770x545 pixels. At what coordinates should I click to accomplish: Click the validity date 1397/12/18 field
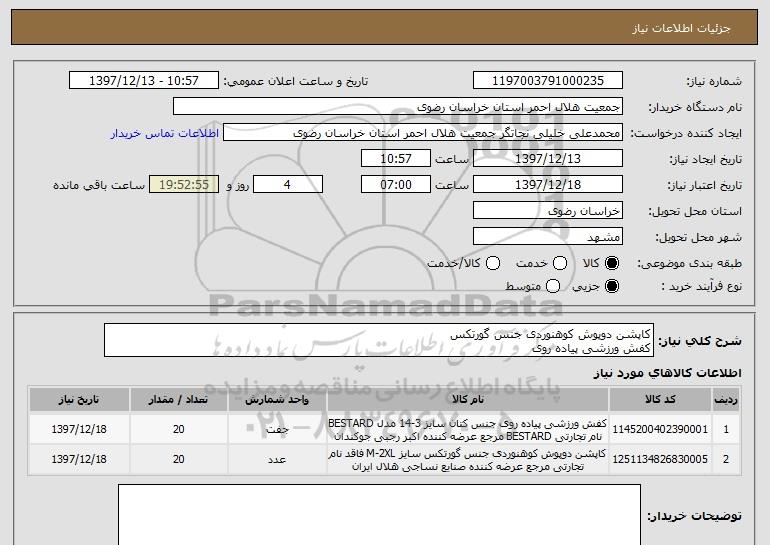pos(548,185)
